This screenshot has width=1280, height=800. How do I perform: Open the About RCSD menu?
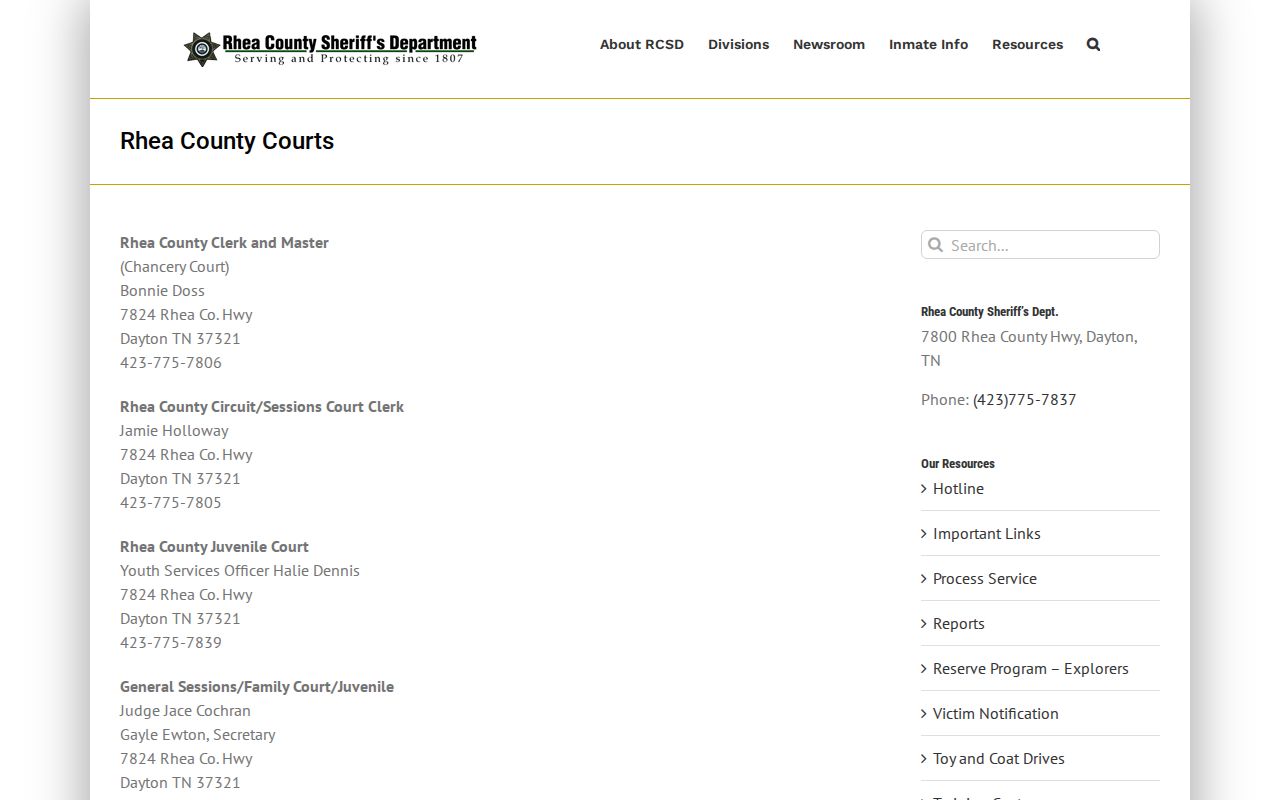point(642,44)
